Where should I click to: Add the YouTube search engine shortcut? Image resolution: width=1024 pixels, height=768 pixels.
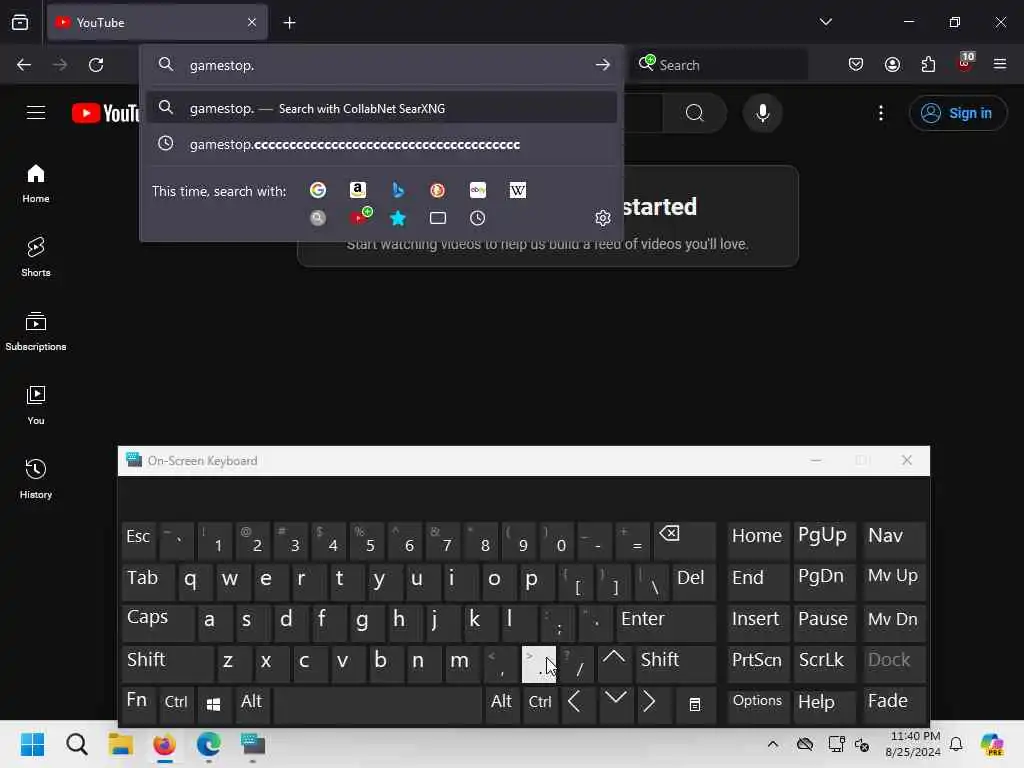coord(360,217)
